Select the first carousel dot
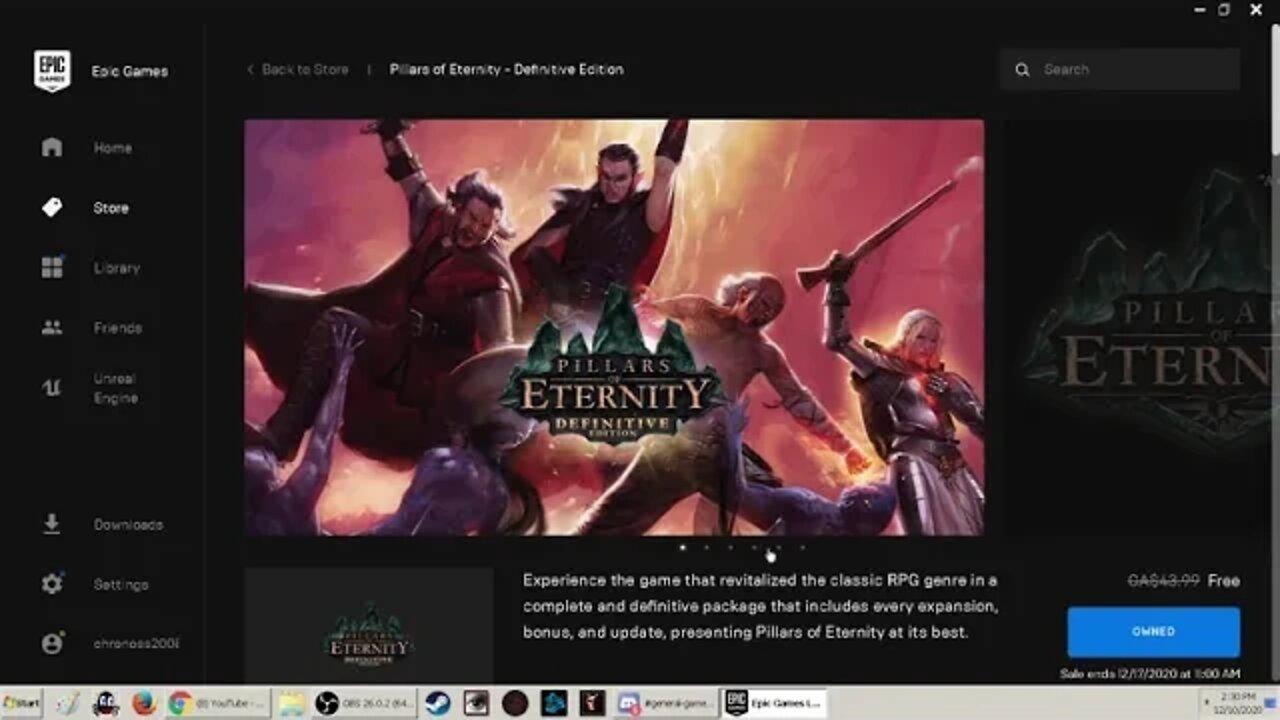Viewport: 1280px width, 720px height. click(683, 547)
